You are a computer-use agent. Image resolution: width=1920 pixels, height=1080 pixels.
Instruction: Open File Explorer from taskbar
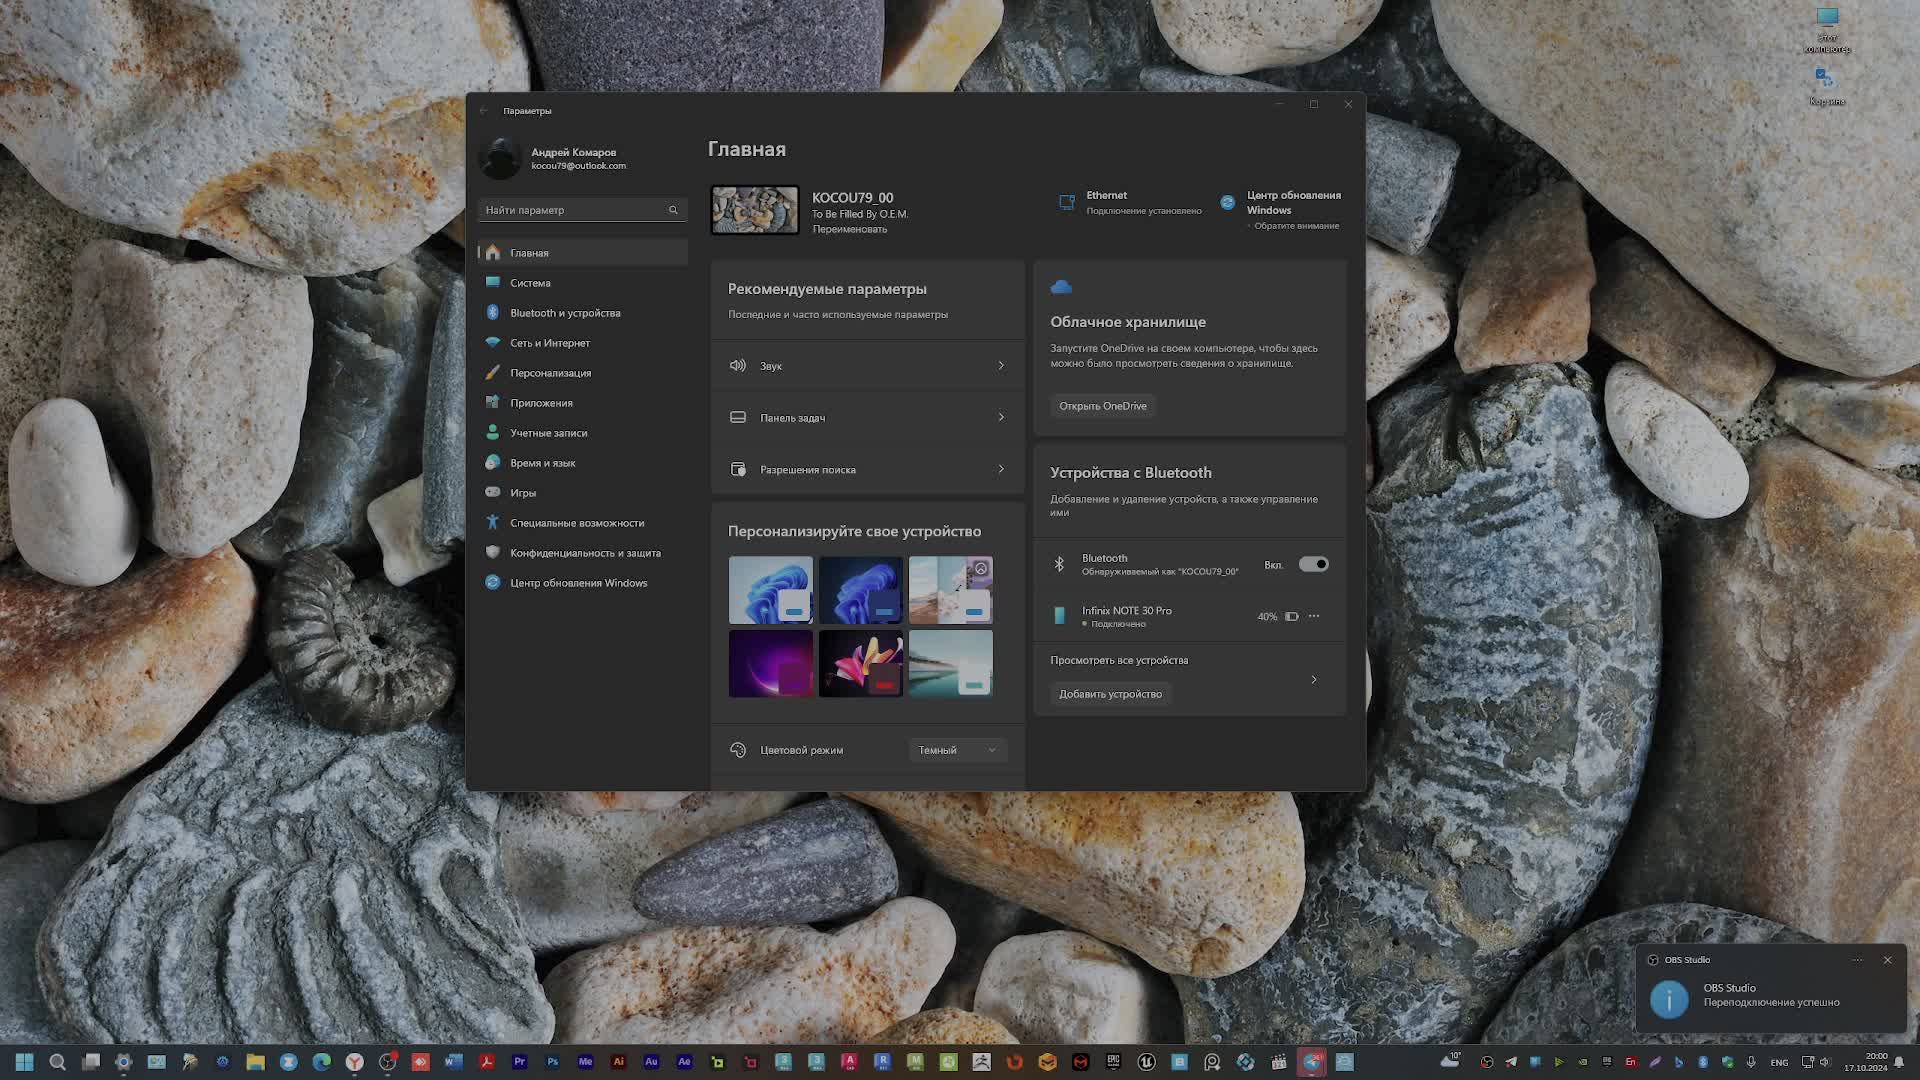[x=255, y=1062]
